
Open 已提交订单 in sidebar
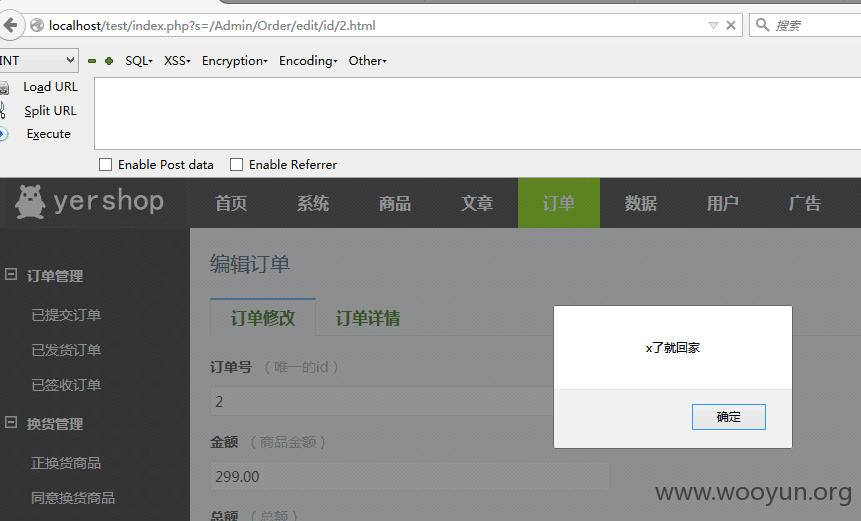[x=66, y=315]
